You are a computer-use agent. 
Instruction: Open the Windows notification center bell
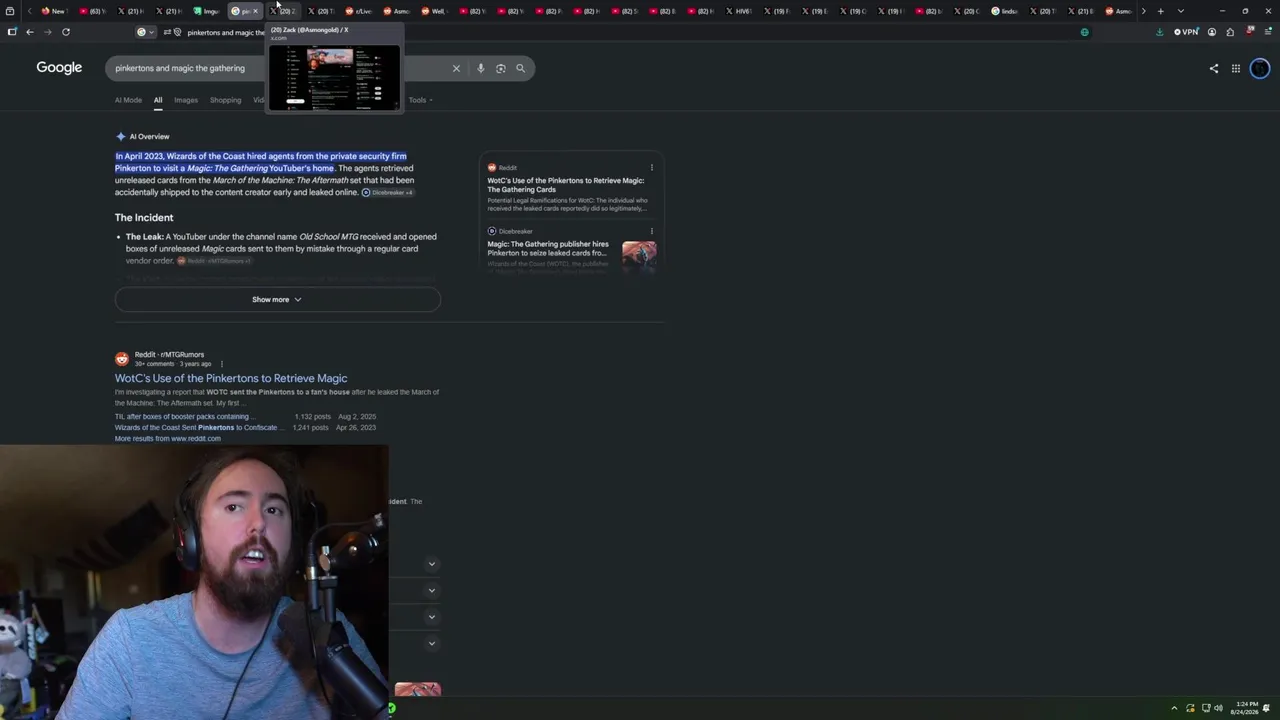point(1266,708)
